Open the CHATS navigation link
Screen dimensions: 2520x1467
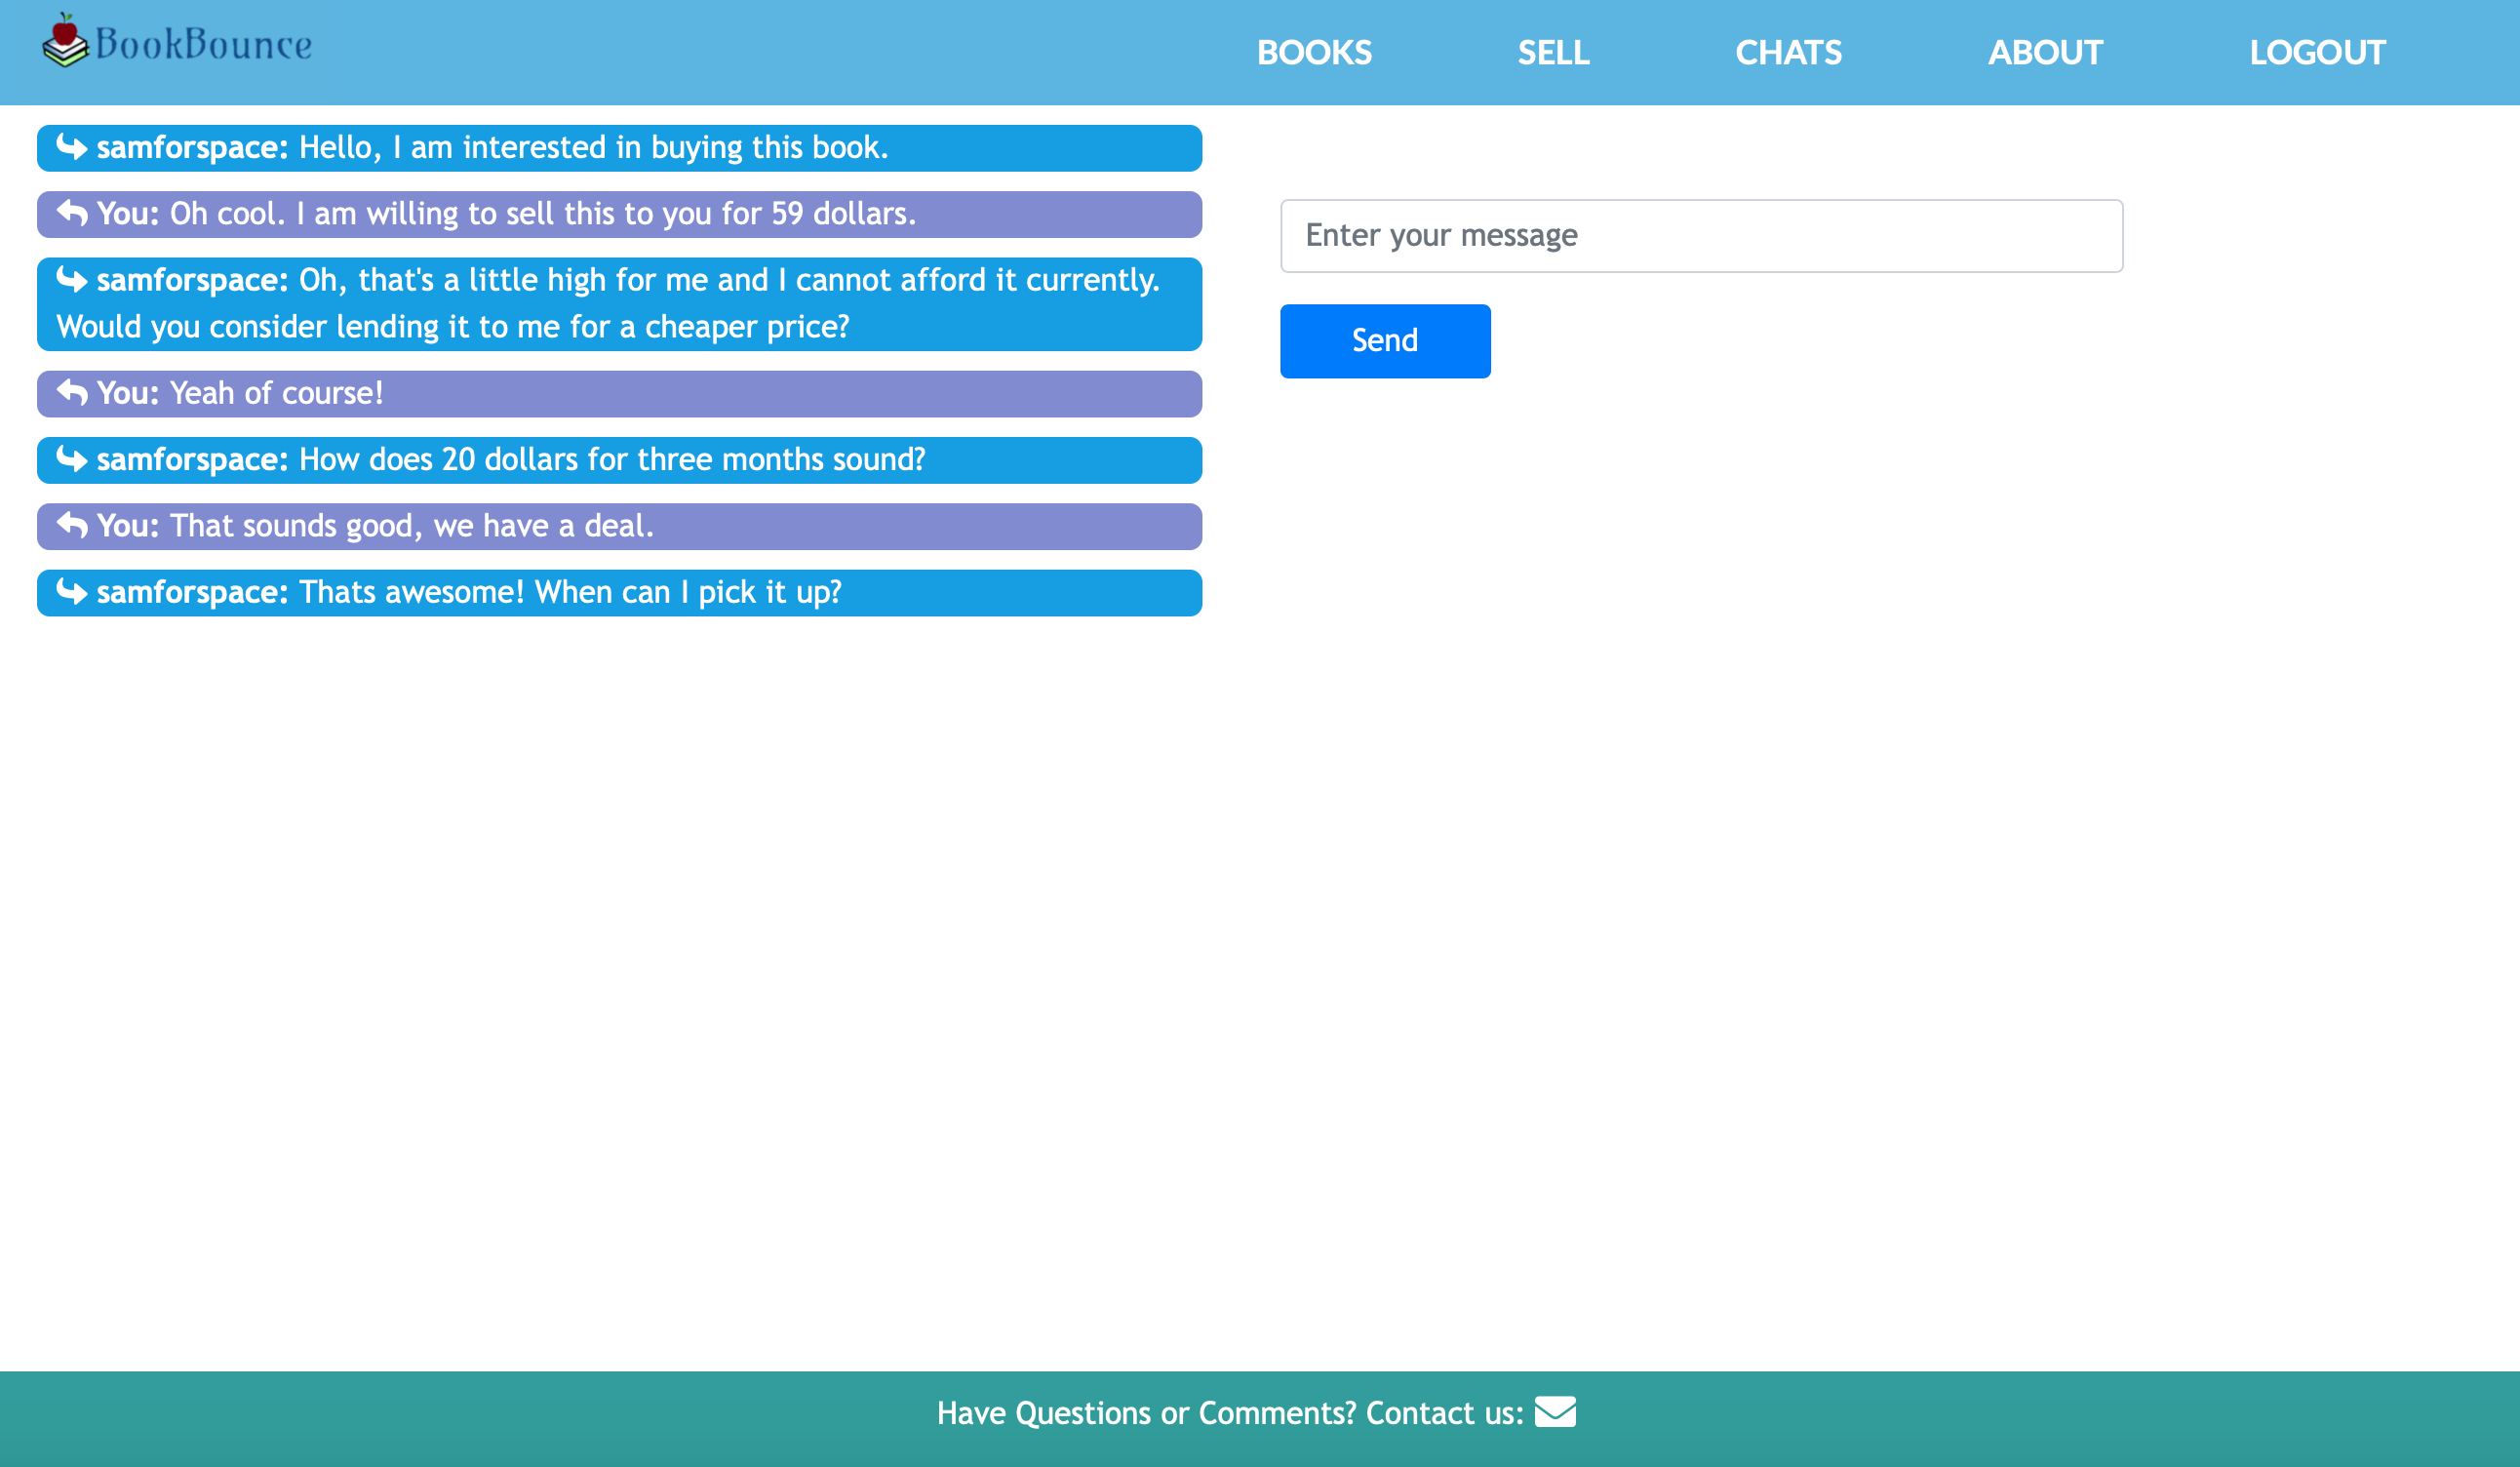point(1787,52)
